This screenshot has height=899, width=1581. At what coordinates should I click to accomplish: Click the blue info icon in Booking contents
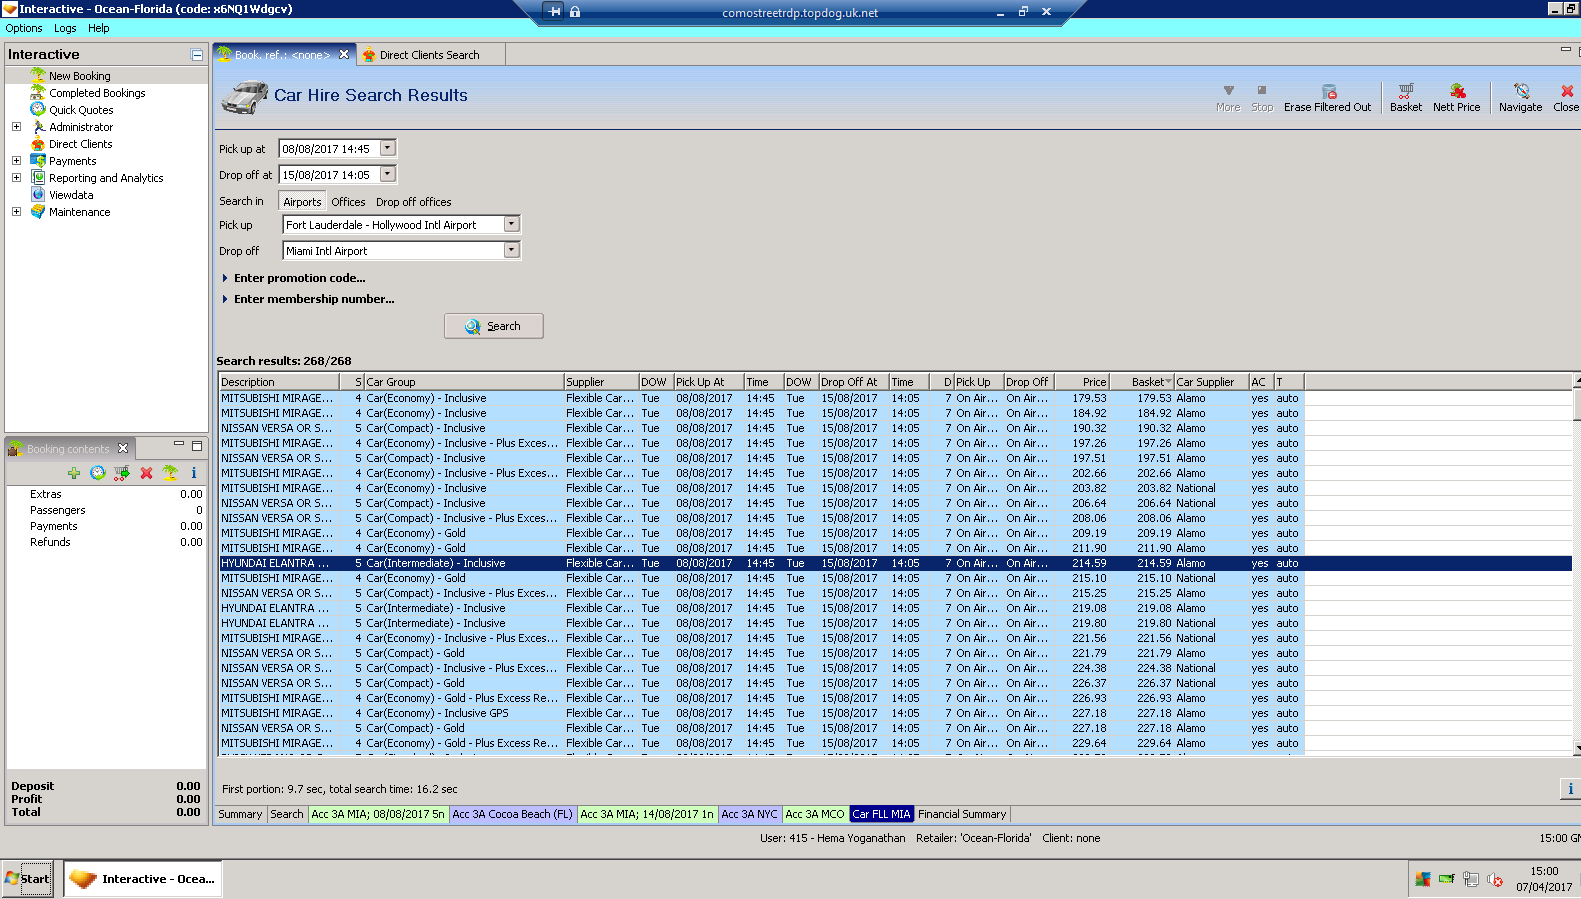[x=194, y=473]
